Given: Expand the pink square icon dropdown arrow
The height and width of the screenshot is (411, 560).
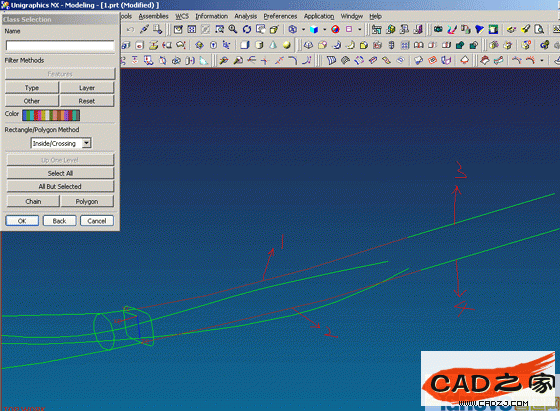Looking at the screenshot, I should click(x=359, y=30).
